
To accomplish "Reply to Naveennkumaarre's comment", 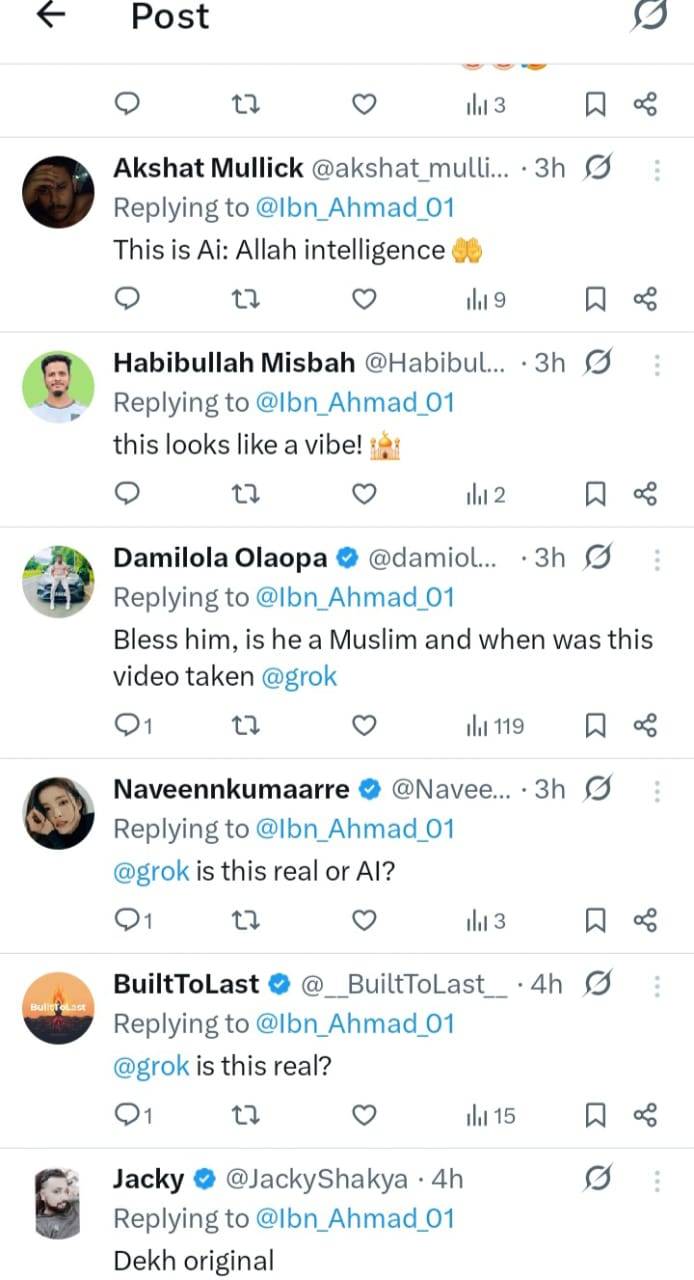I will pos(132,920).
